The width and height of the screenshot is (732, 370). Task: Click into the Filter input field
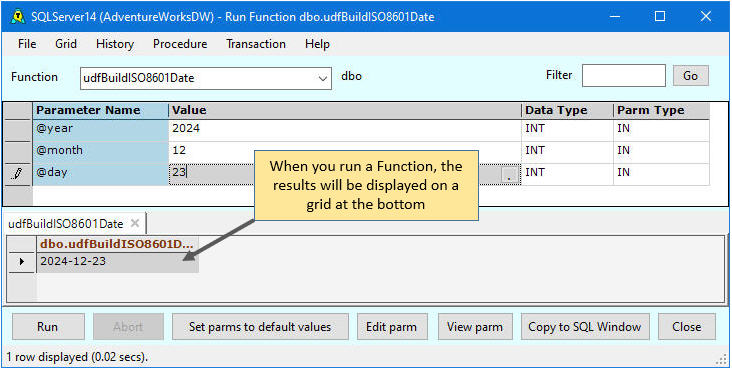(624, 76)
